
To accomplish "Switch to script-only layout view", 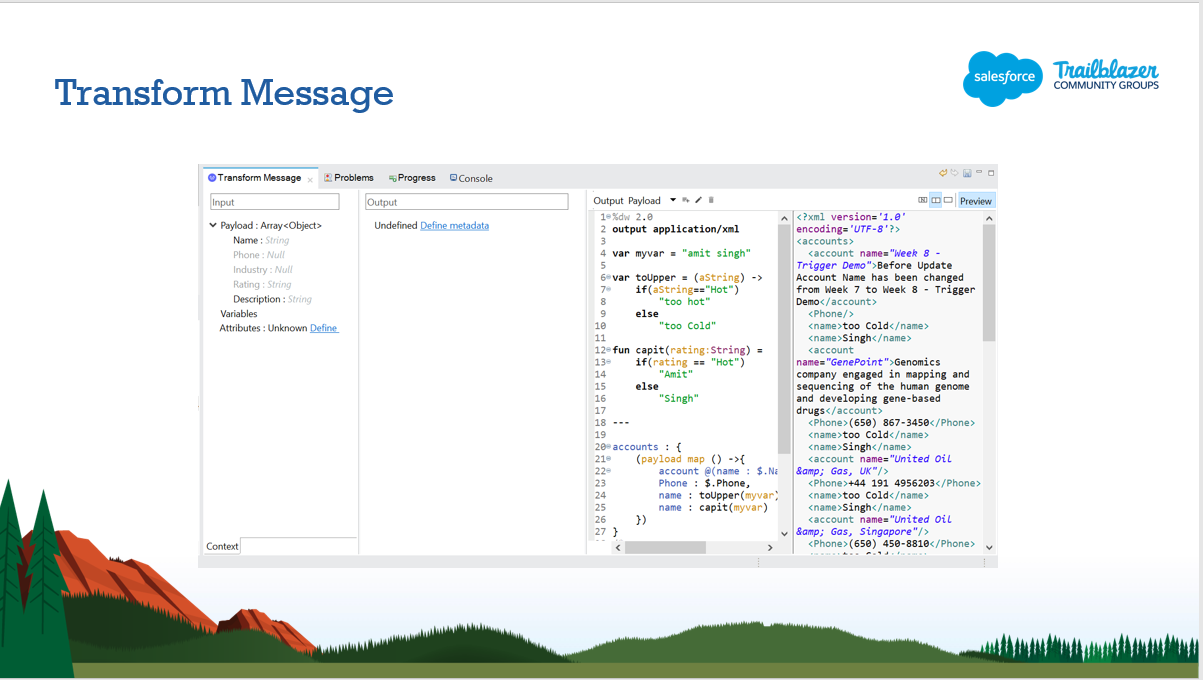I will pos(948,201).
